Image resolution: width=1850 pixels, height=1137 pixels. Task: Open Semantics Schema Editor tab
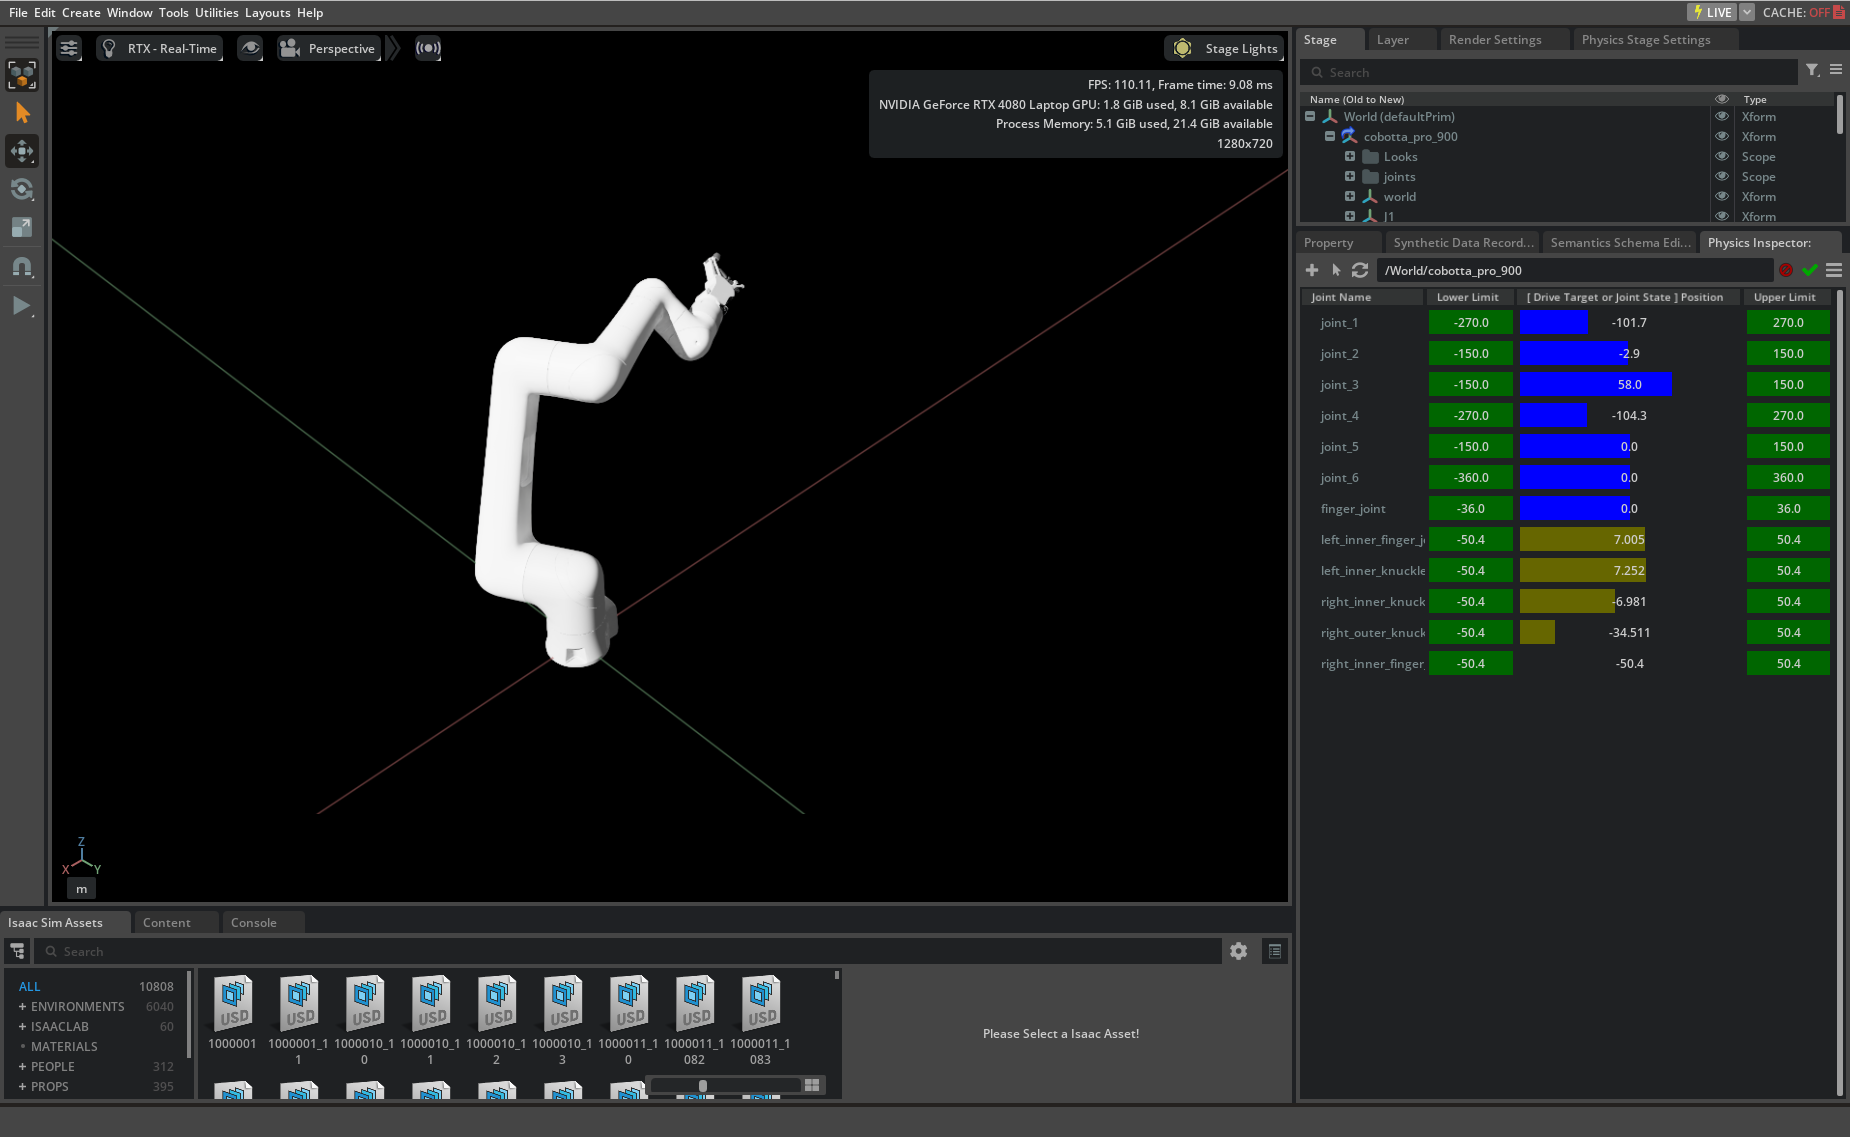[x=1621, y=243]
